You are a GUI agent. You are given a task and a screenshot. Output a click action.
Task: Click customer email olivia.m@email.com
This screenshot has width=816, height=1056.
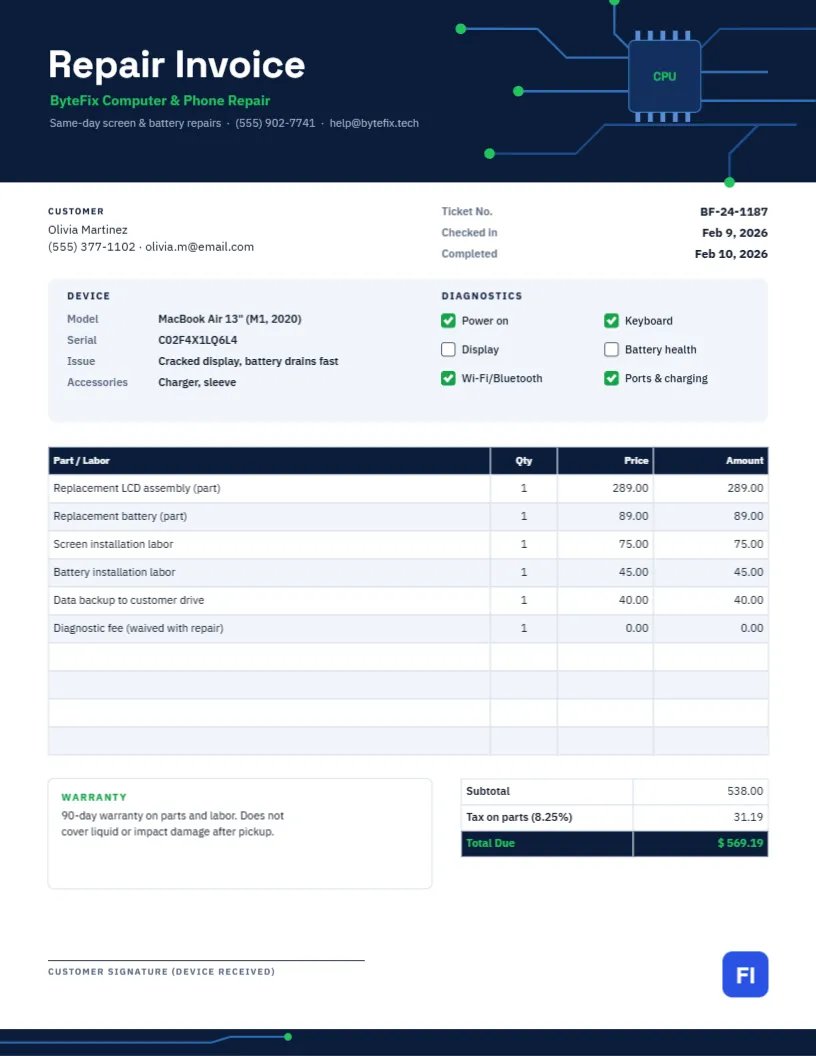(200, 246)
